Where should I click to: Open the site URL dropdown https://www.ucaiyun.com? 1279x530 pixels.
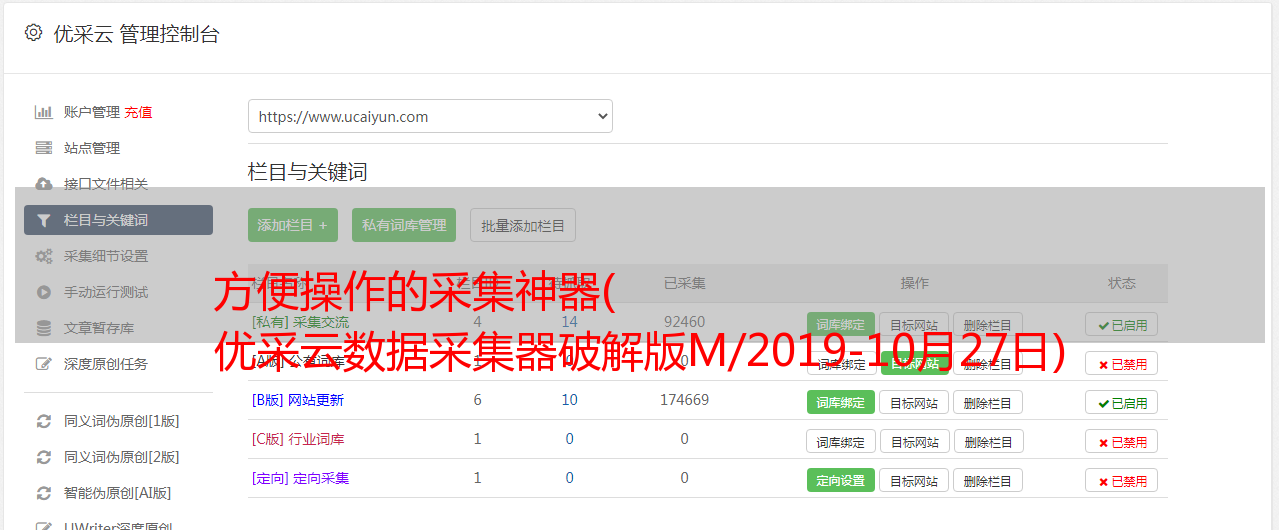coord(430,116)
